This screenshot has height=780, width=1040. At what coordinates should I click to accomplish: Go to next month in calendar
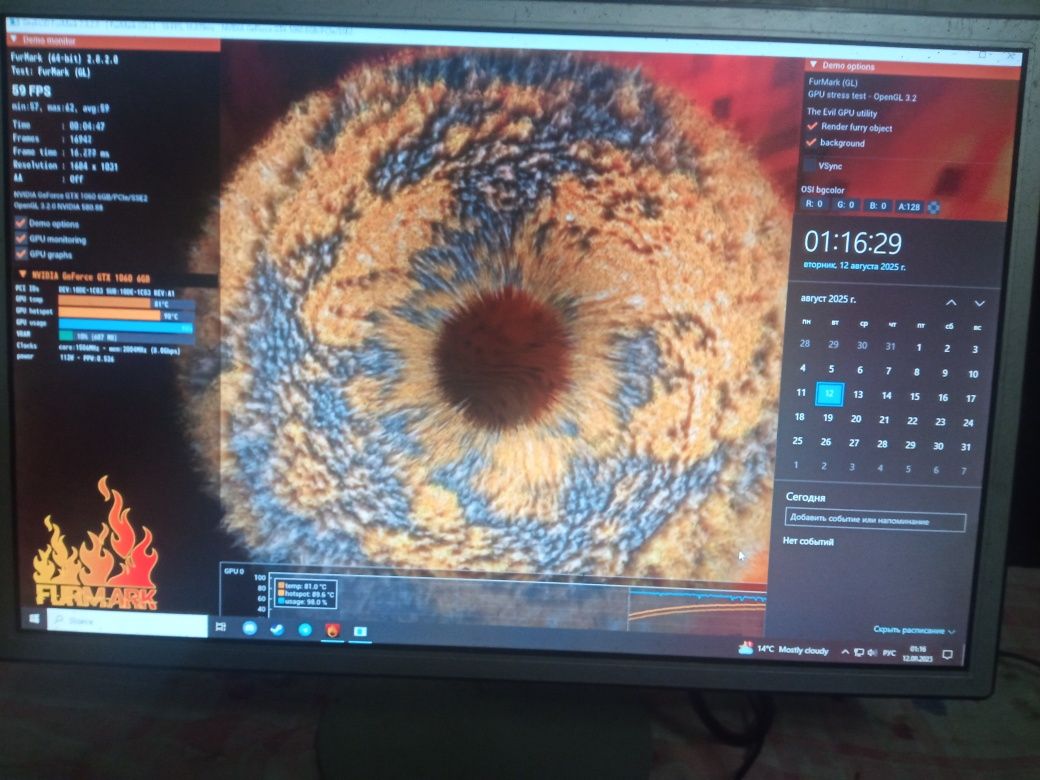pyautogui.click(x=979, y=303)
